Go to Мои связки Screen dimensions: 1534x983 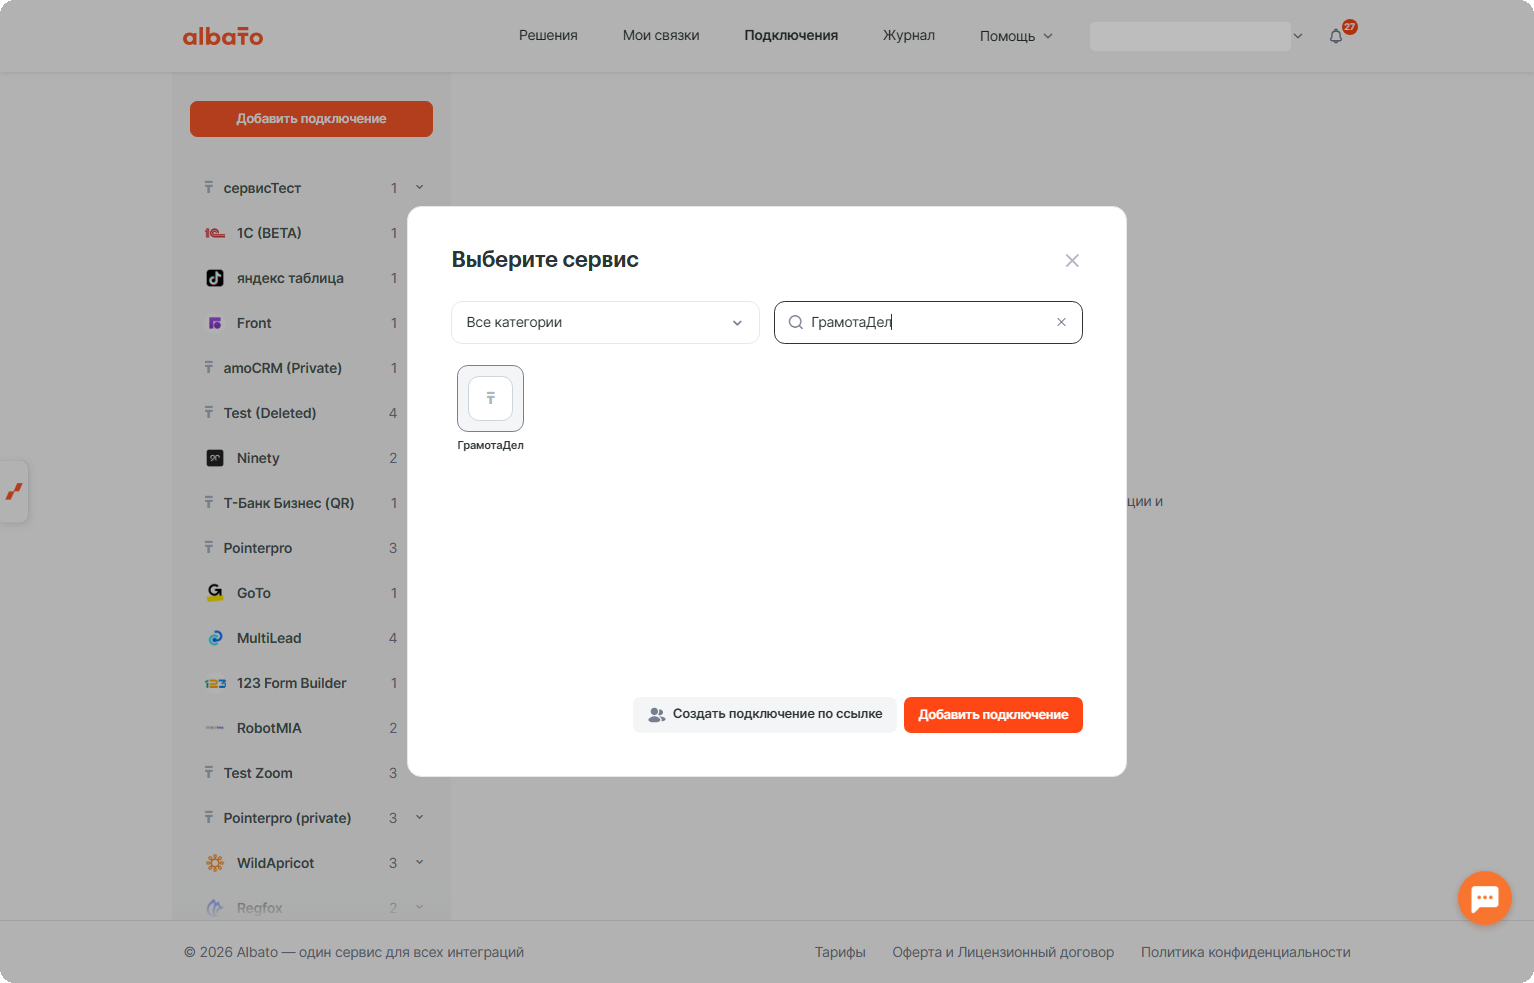661,35
